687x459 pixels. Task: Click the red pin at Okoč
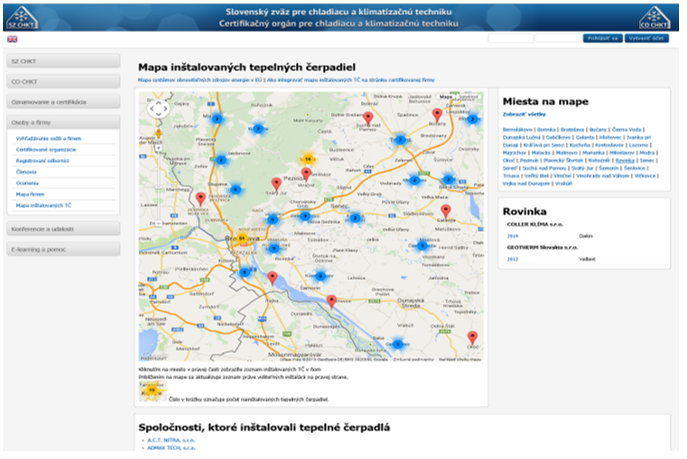(473, 338)
